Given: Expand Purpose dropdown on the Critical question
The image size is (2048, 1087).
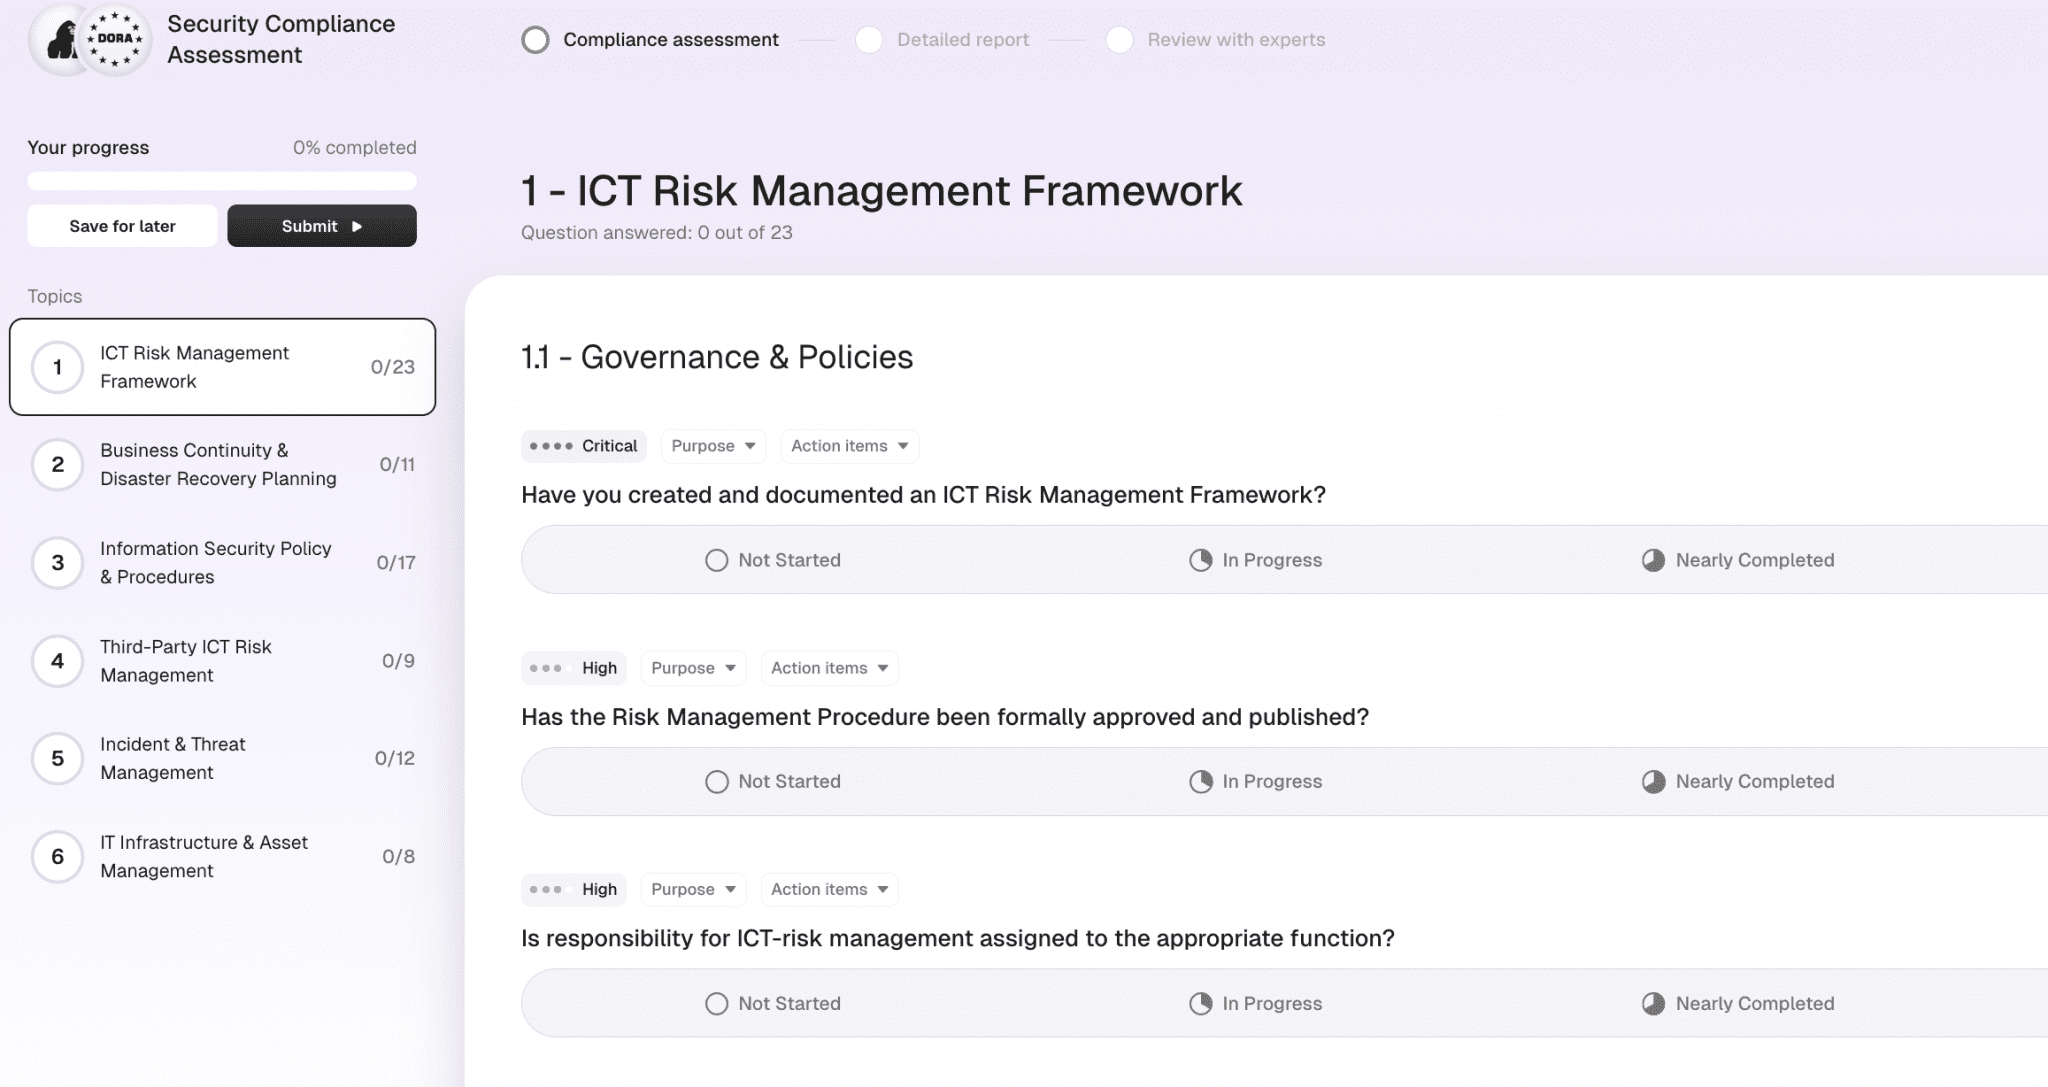Looking at the screenshot, I should [x=713, y=446].
